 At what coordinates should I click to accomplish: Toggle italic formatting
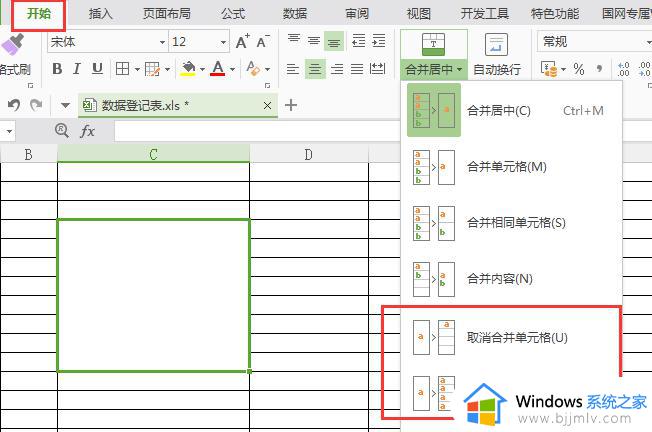77,69
